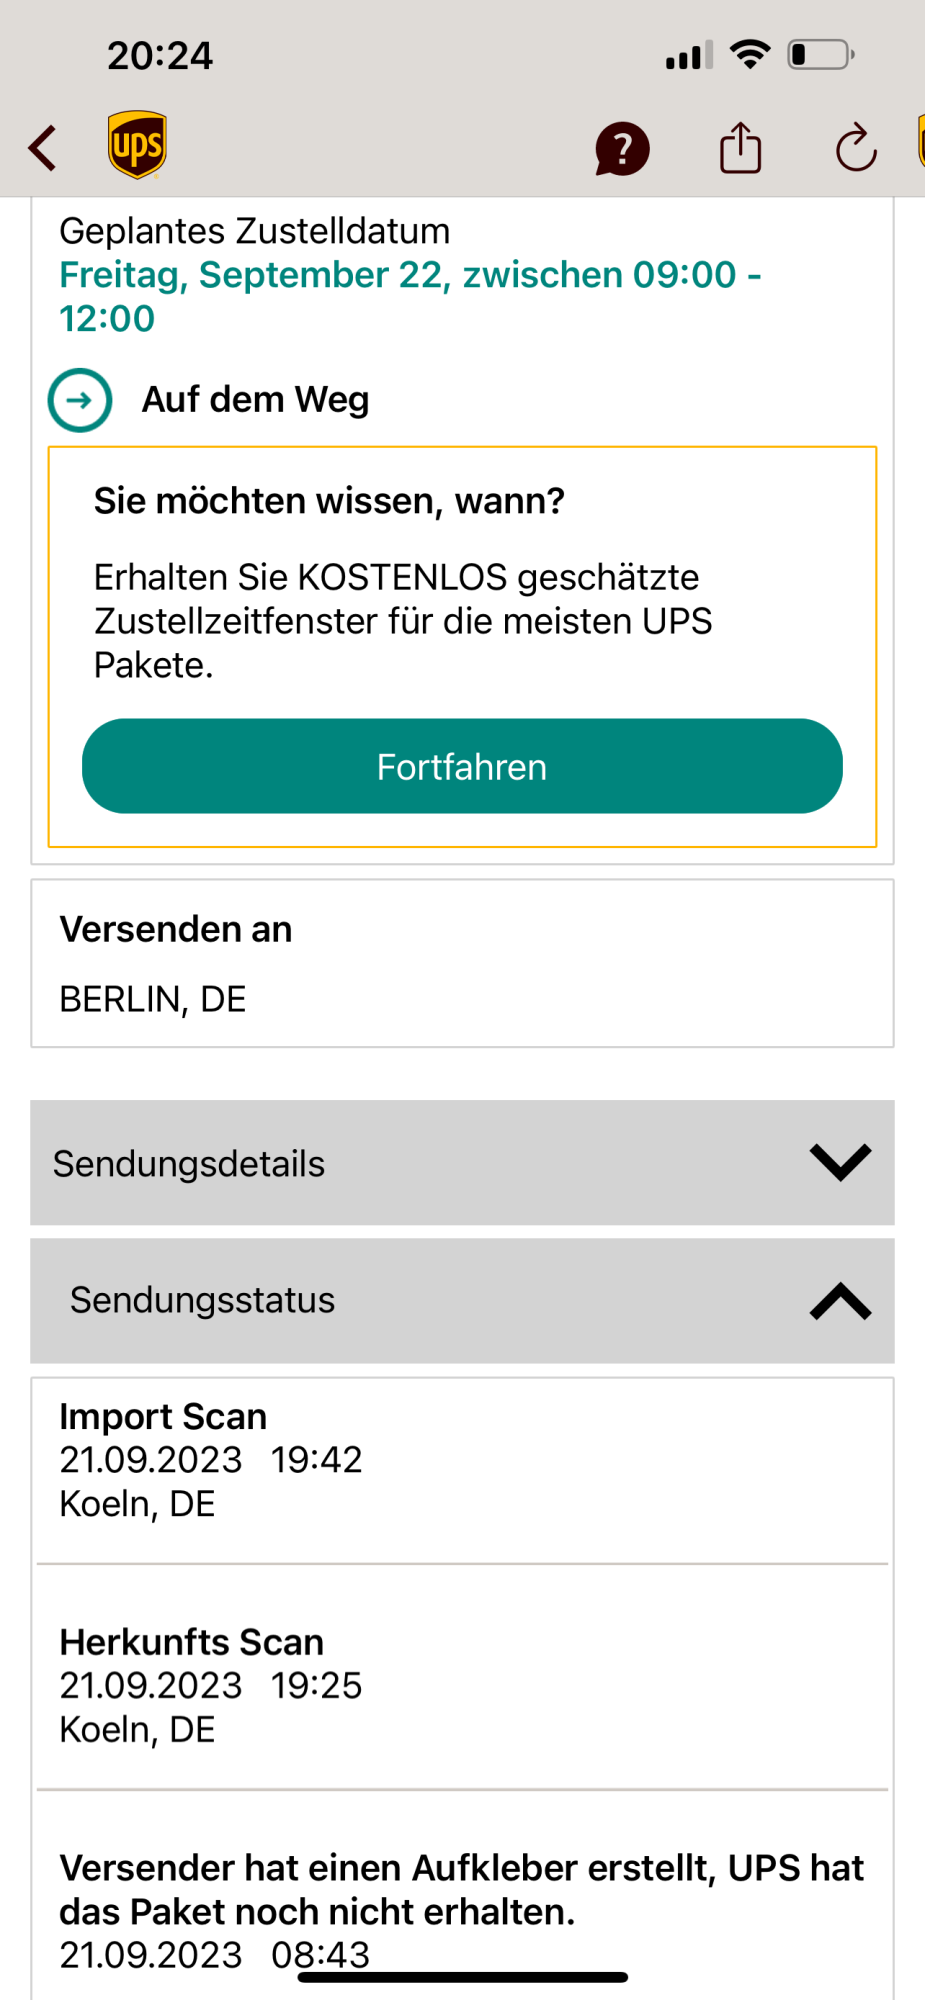The height and width of the screenshot is (2000, 925).
Task: Tap the battery indicator in status bar
Action: [x=820, y=55]
